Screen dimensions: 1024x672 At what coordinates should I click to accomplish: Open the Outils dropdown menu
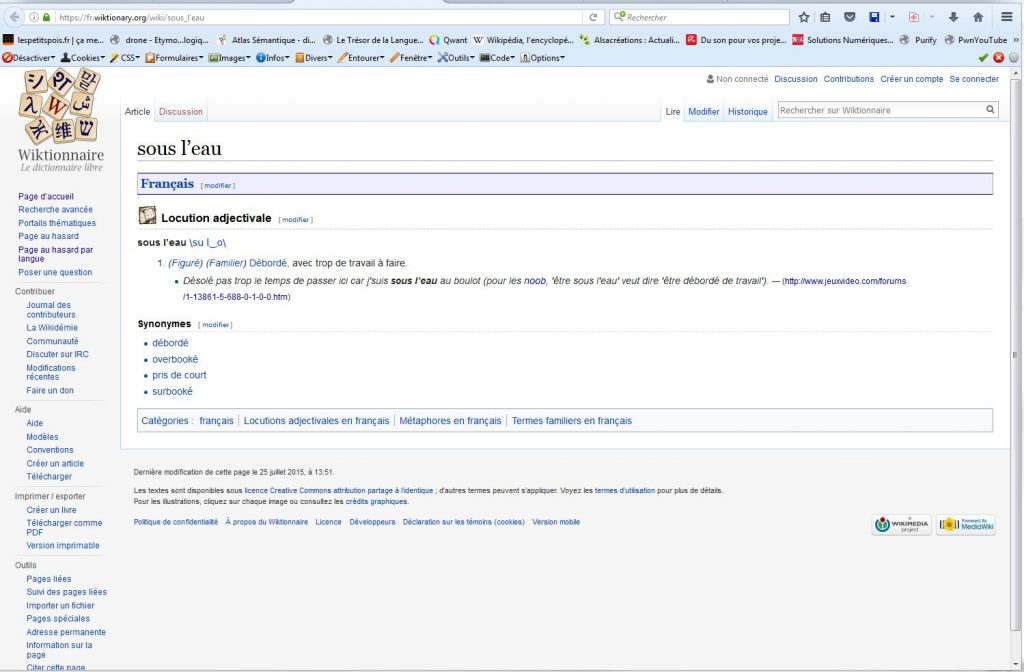click(x=457, y=58)
